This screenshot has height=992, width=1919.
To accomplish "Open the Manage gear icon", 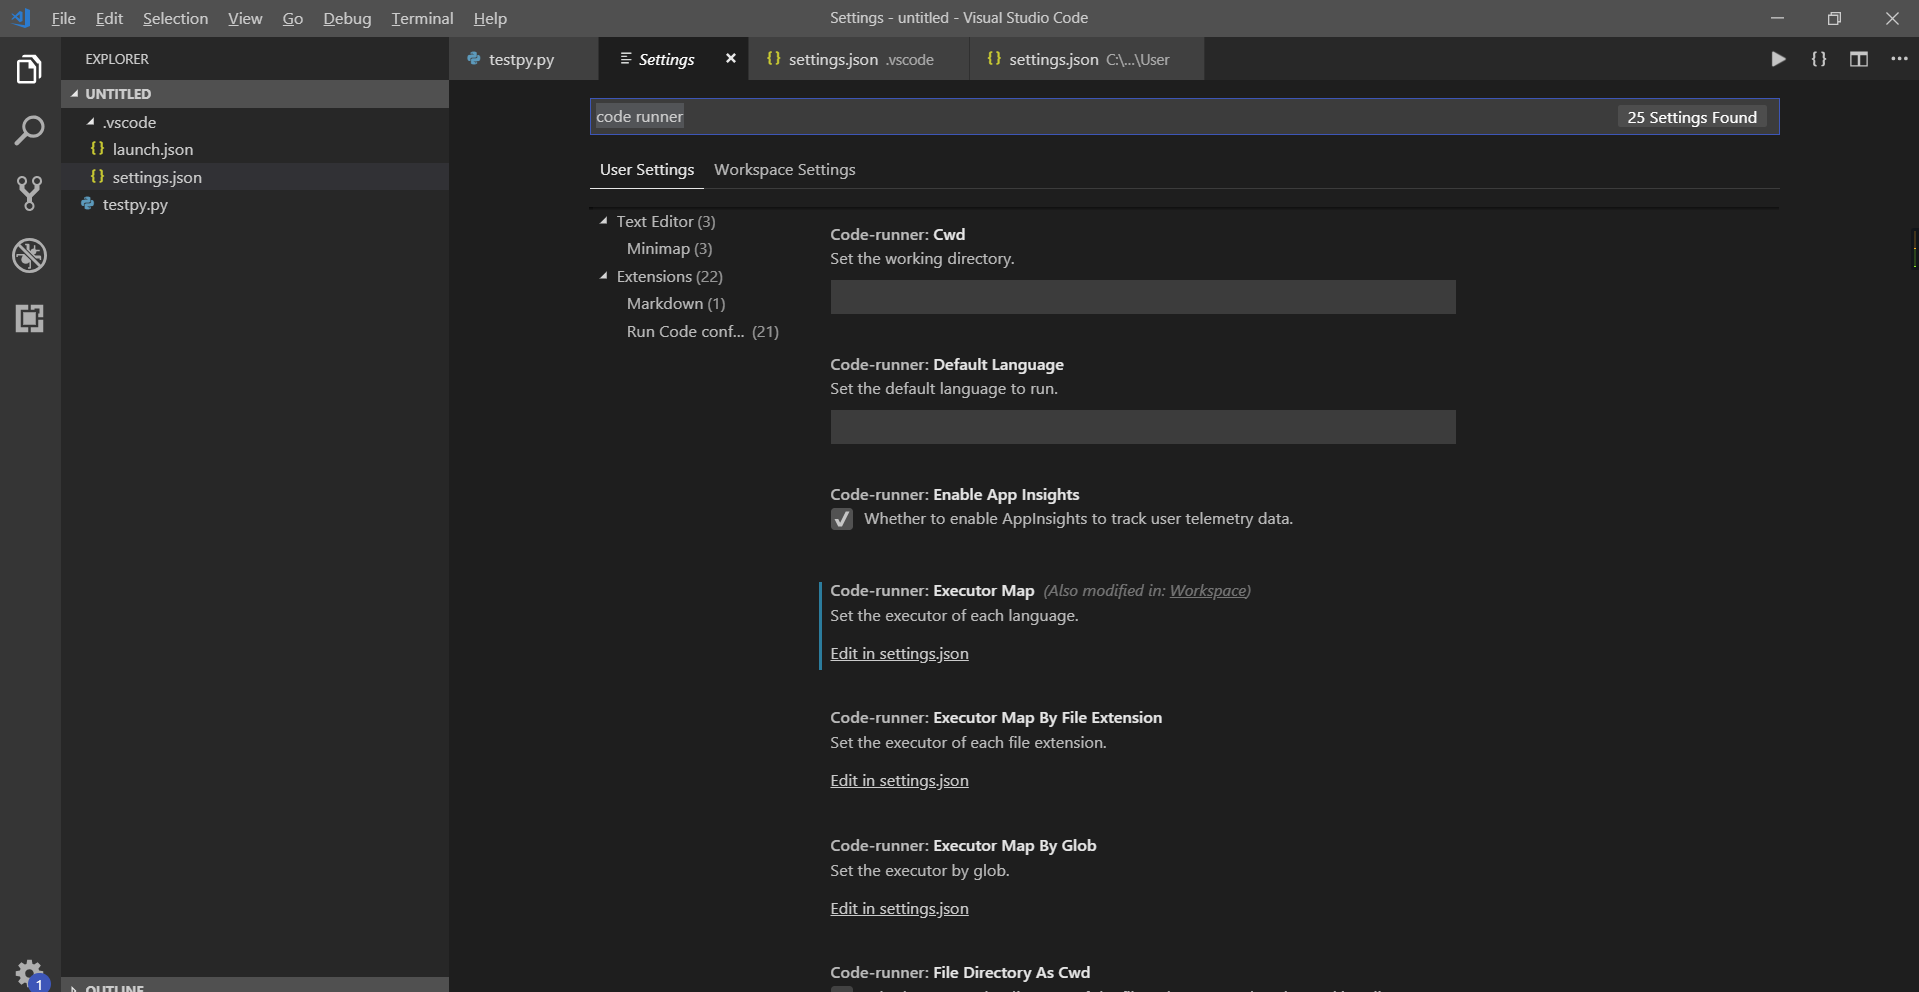I will [29, 973].
